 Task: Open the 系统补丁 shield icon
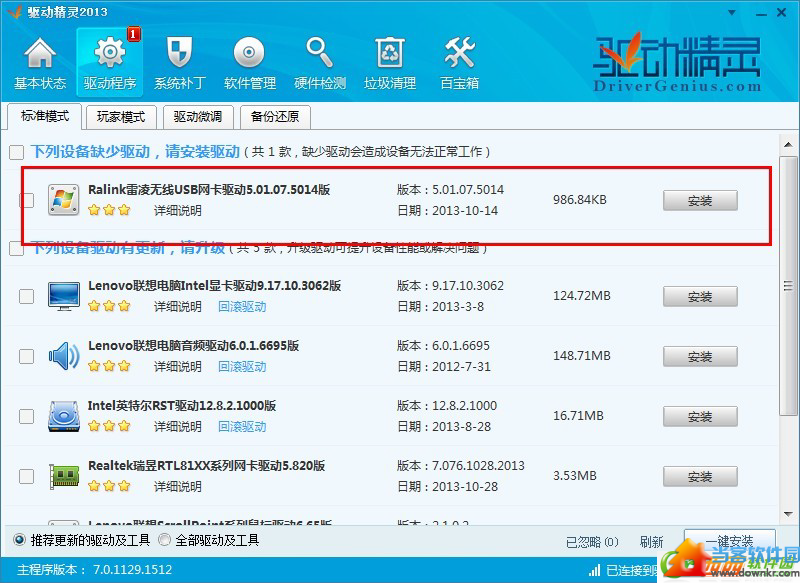tap(180, 53)
